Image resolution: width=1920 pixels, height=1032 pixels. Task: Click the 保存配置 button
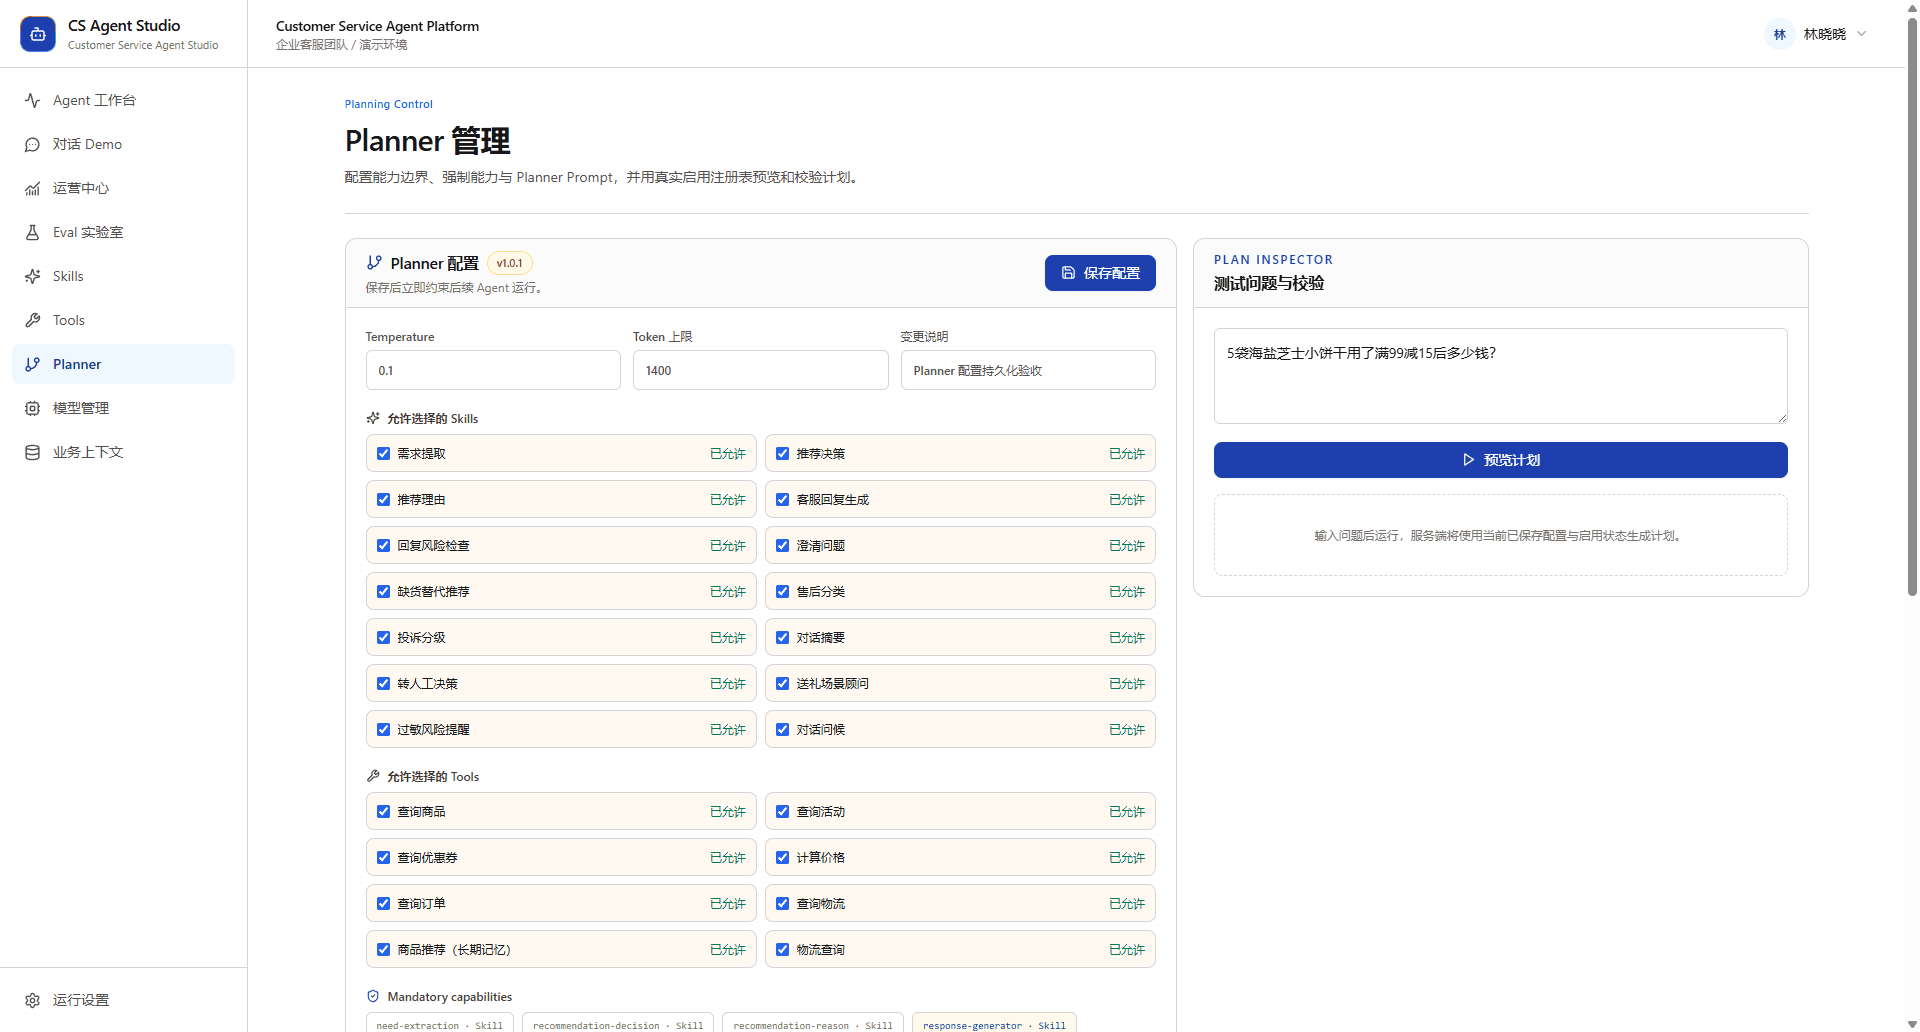tap(1100, 273)
